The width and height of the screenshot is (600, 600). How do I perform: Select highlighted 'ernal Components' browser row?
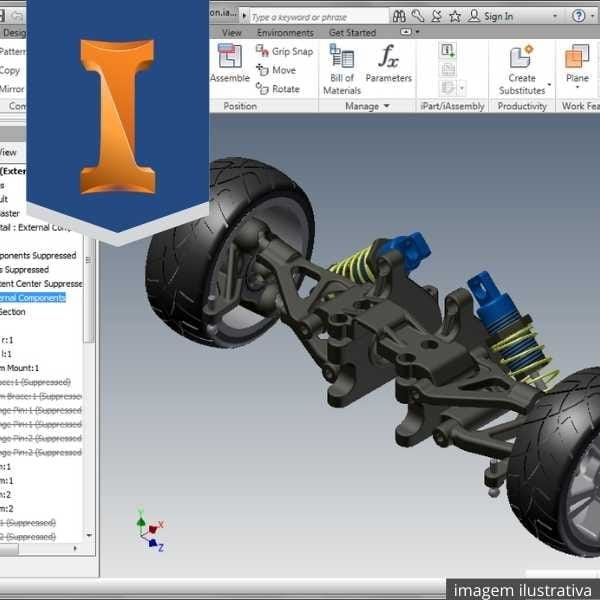[33, 298]
